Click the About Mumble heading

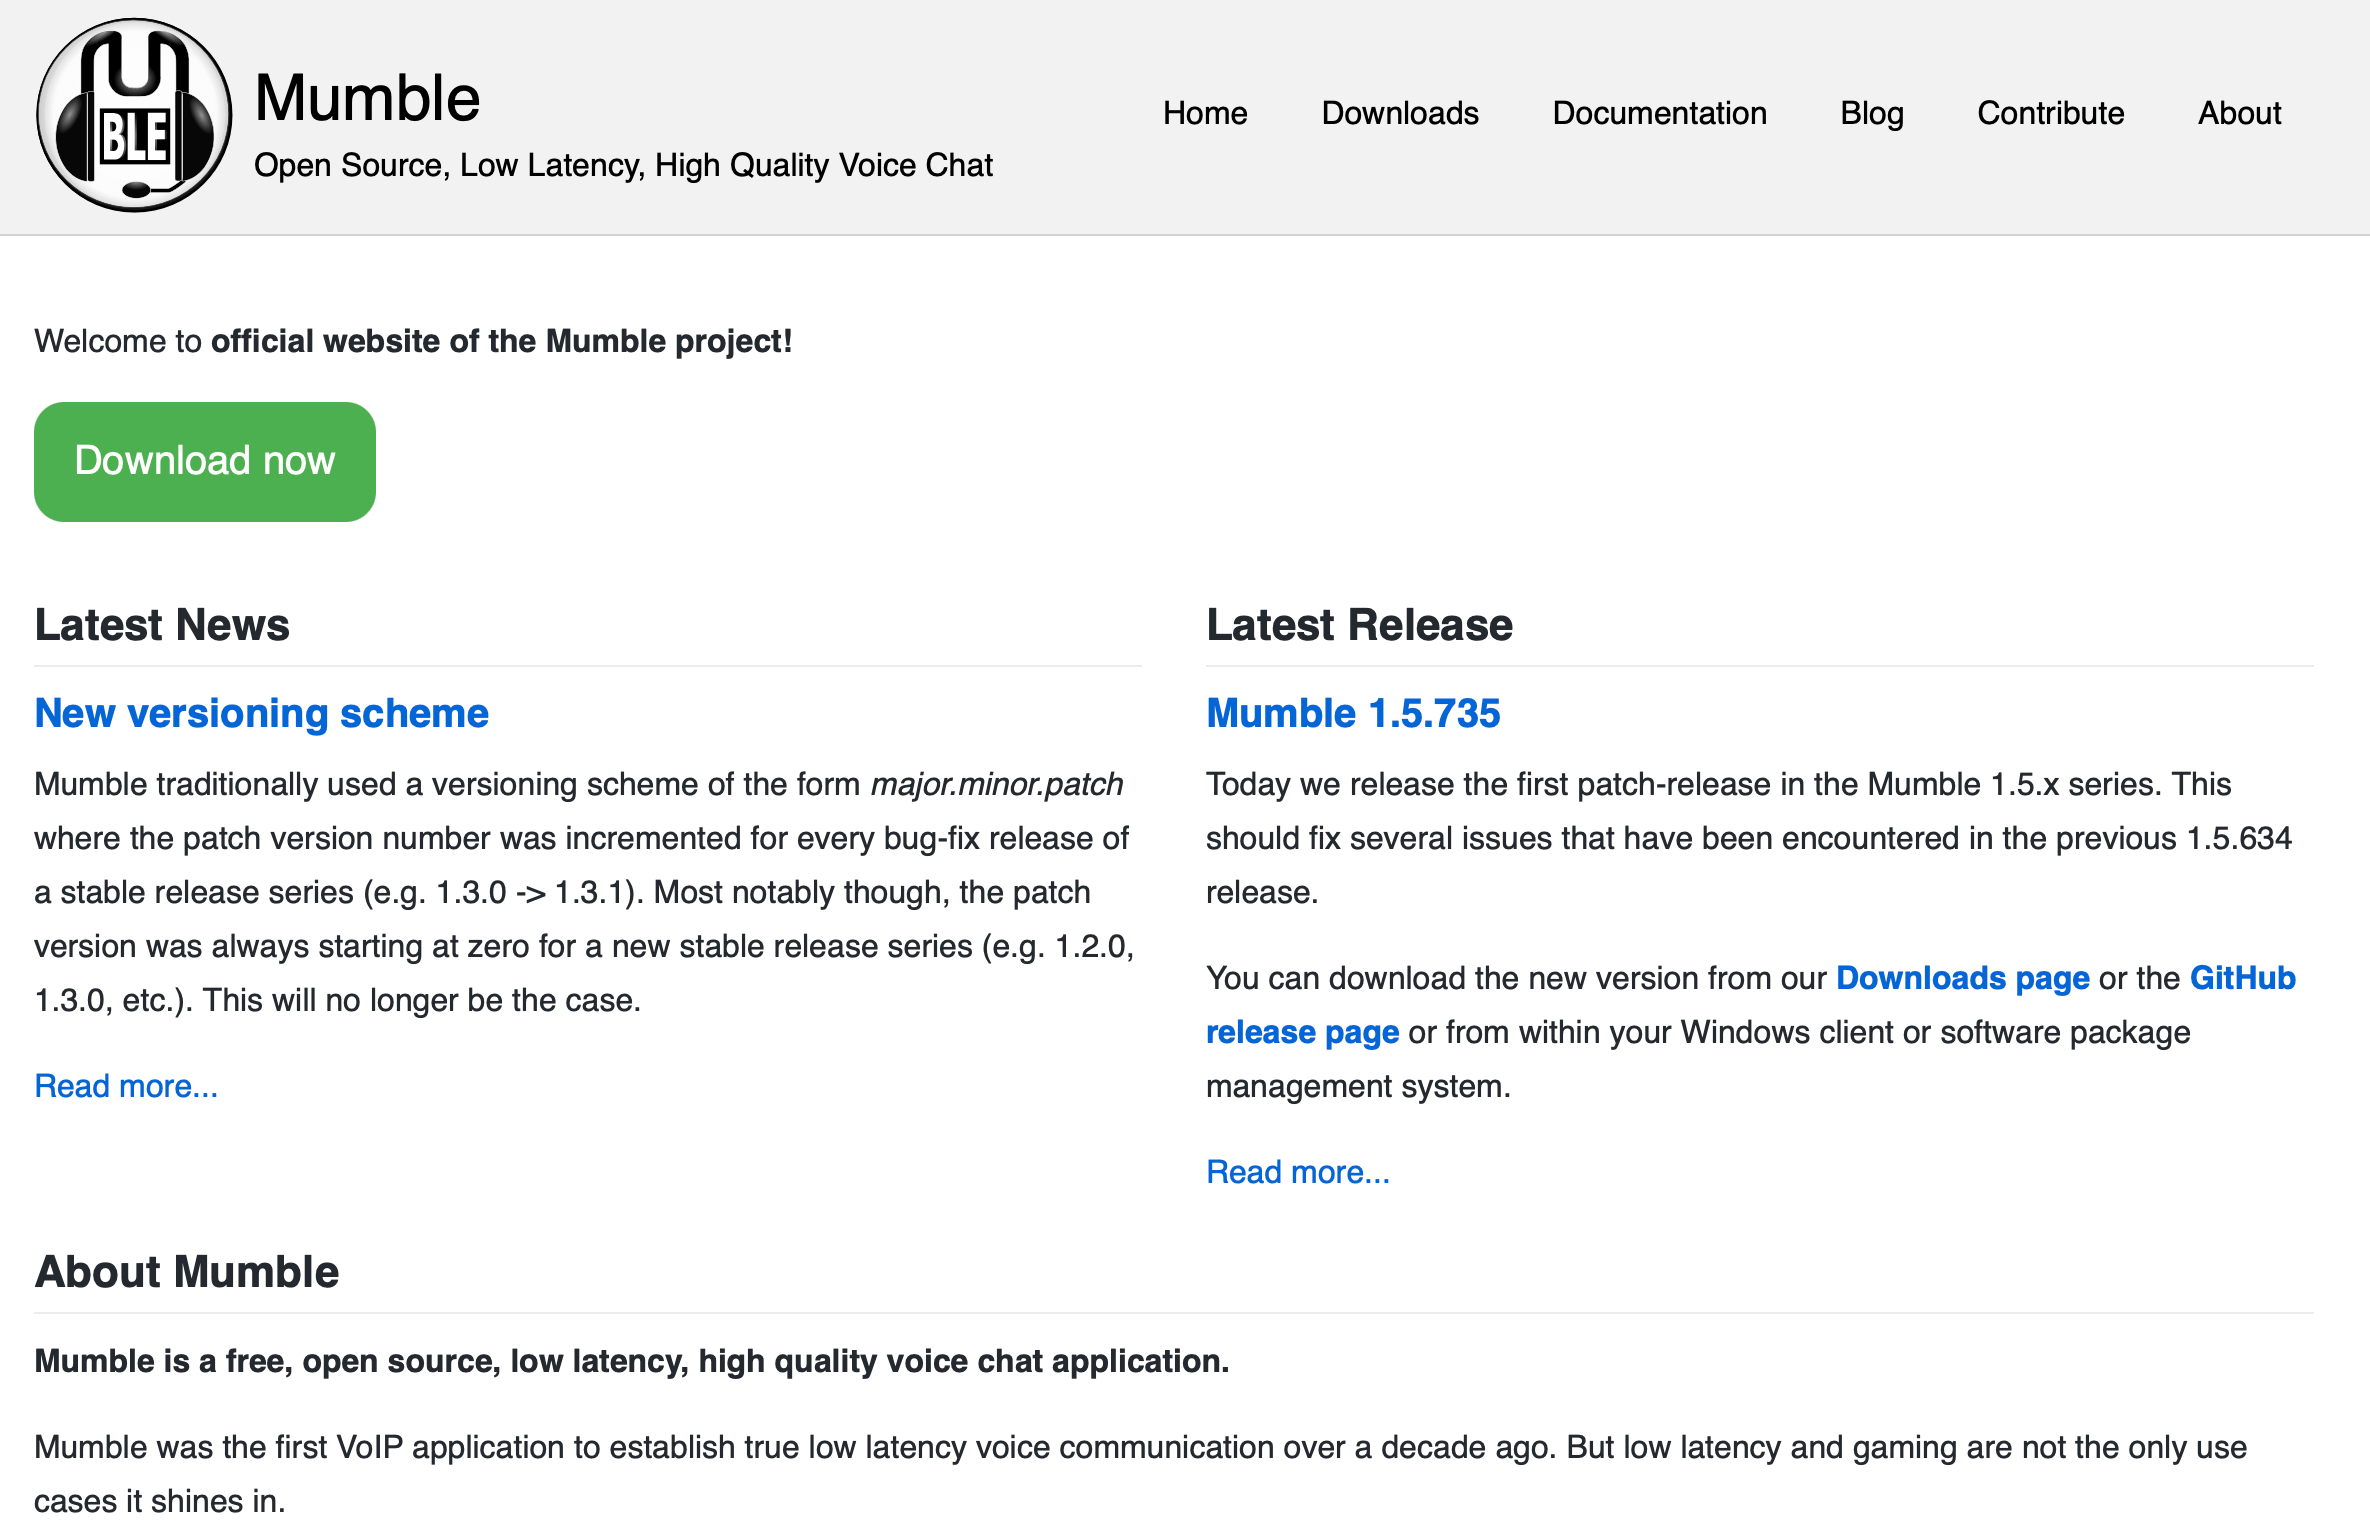187,1272
